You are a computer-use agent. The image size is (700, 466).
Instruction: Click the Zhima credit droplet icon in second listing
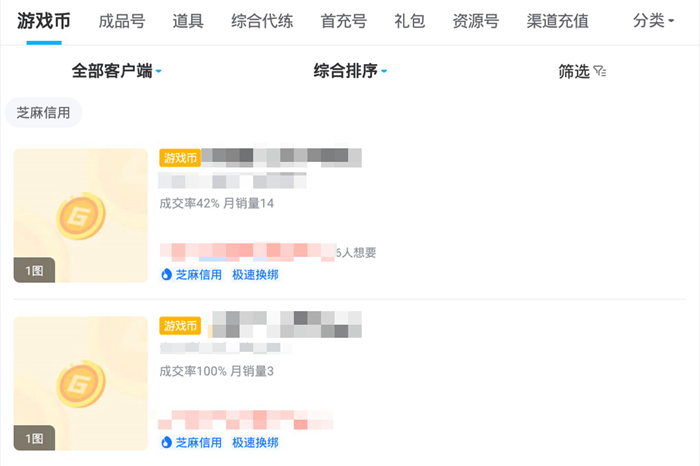point(167,442)
